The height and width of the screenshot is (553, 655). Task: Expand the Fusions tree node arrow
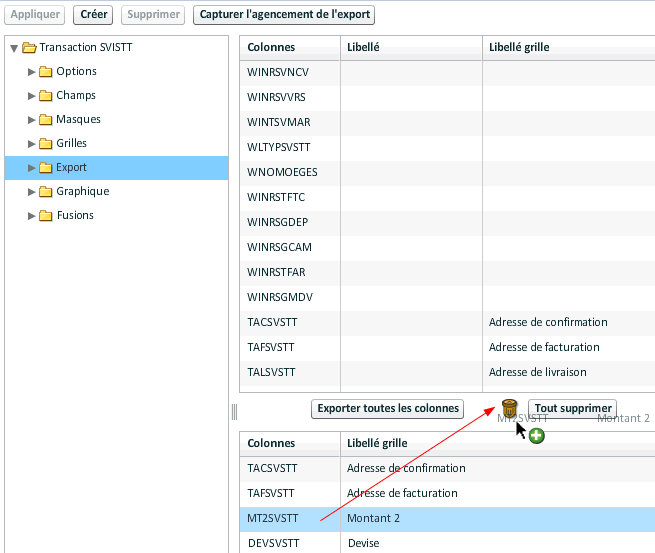(32, 216)
